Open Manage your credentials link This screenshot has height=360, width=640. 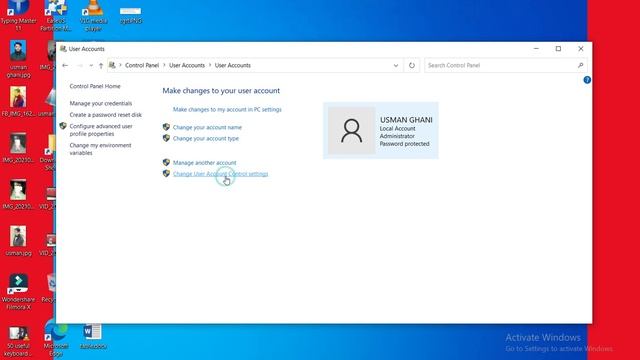coord(100,103)
